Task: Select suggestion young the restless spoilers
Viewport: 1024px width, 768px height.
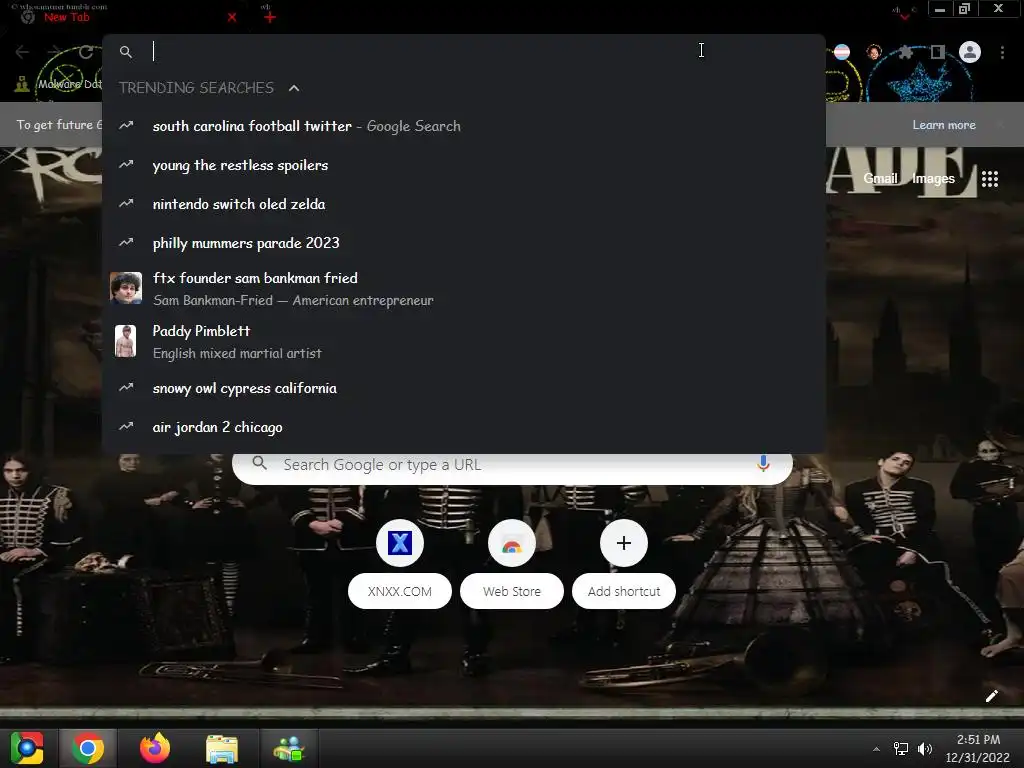Action: click(x=464, y=165)
